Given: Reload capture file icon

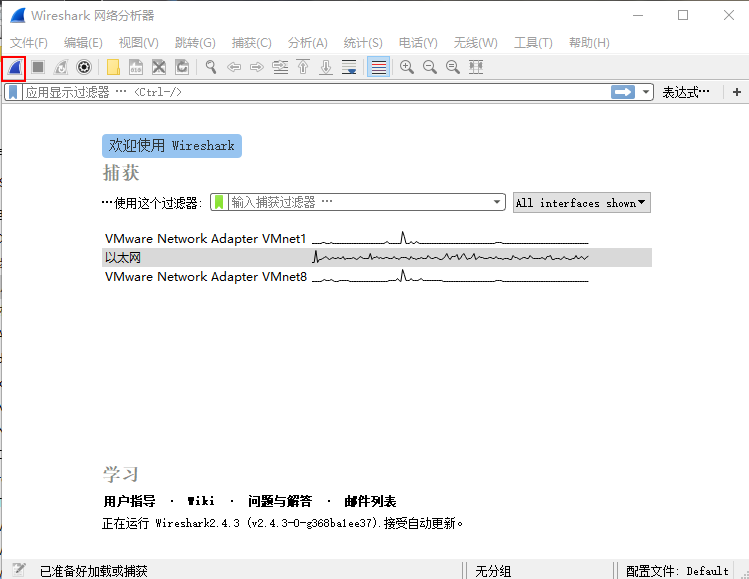Looking at the screenshot, I should coord(182,67).
